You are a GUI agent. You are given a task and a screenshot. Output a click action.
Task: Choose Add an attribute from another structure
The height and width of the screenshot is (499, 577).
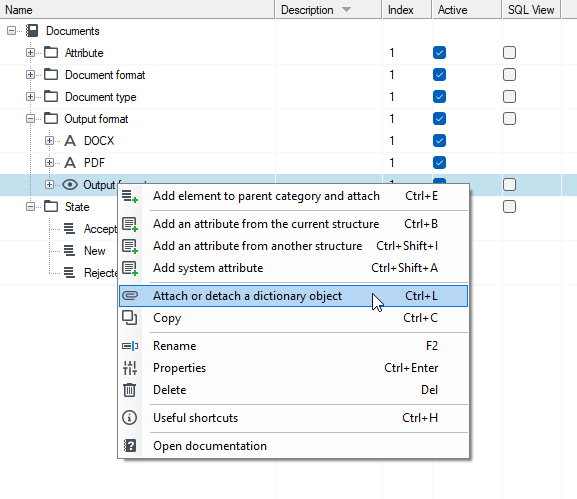click(x=294, y=246)
